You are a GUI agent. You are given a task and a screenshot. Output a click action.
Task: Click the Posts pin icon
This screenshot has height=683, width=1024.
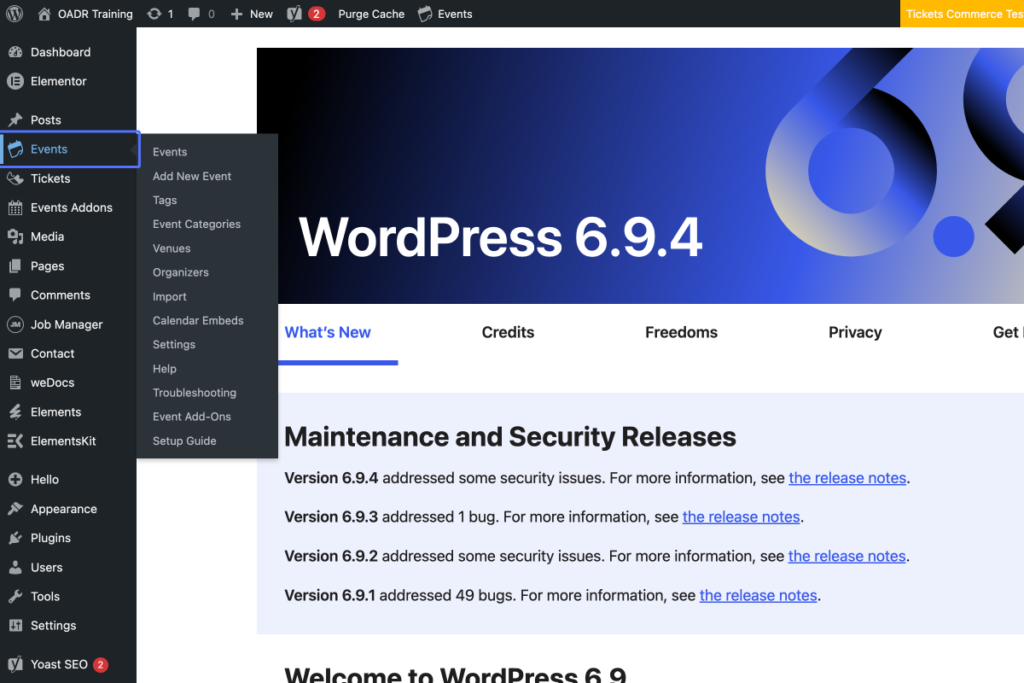point(15,119)
